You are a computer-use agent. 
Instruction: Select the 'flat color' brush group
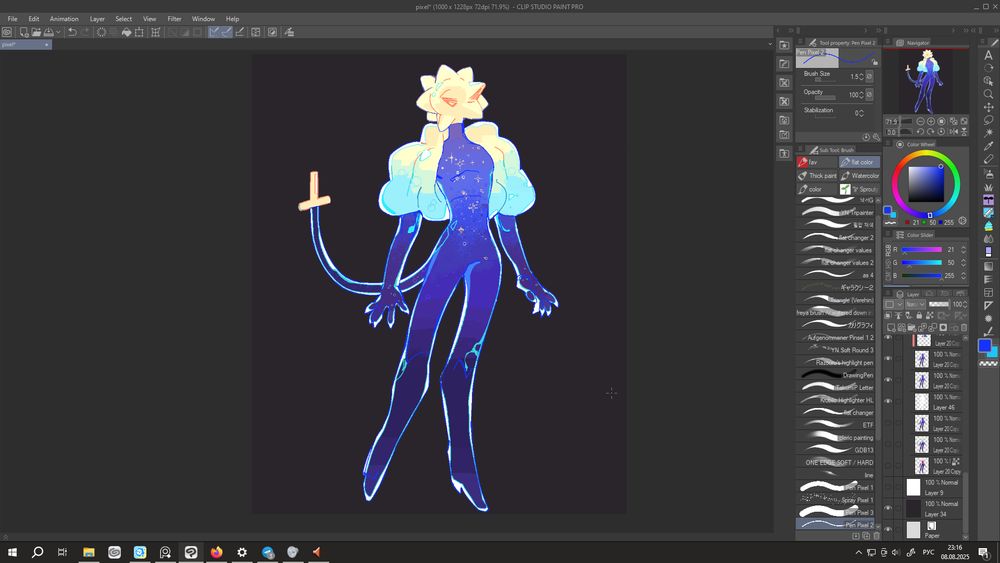(x=859, y=162)
